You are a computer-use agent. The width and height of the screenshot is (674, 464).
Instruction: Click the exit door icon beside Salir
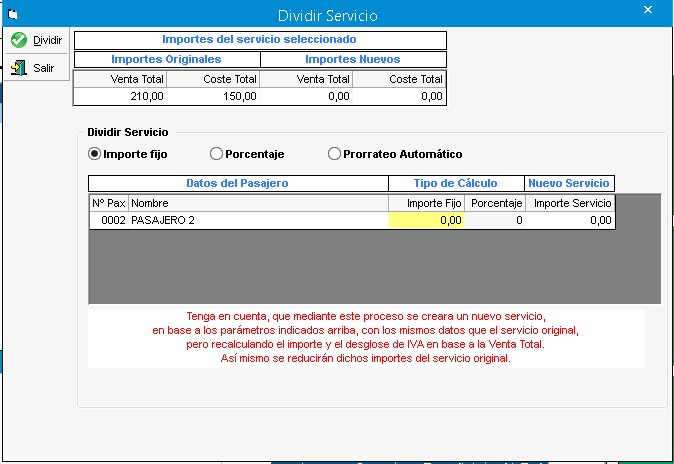(x=18, y=67)
